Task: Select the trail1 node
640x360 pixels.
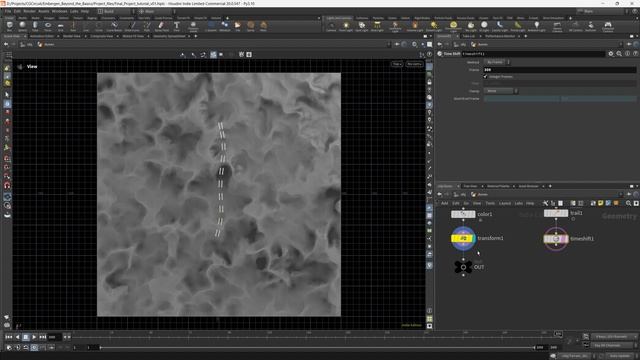Action: coord(556,213)
